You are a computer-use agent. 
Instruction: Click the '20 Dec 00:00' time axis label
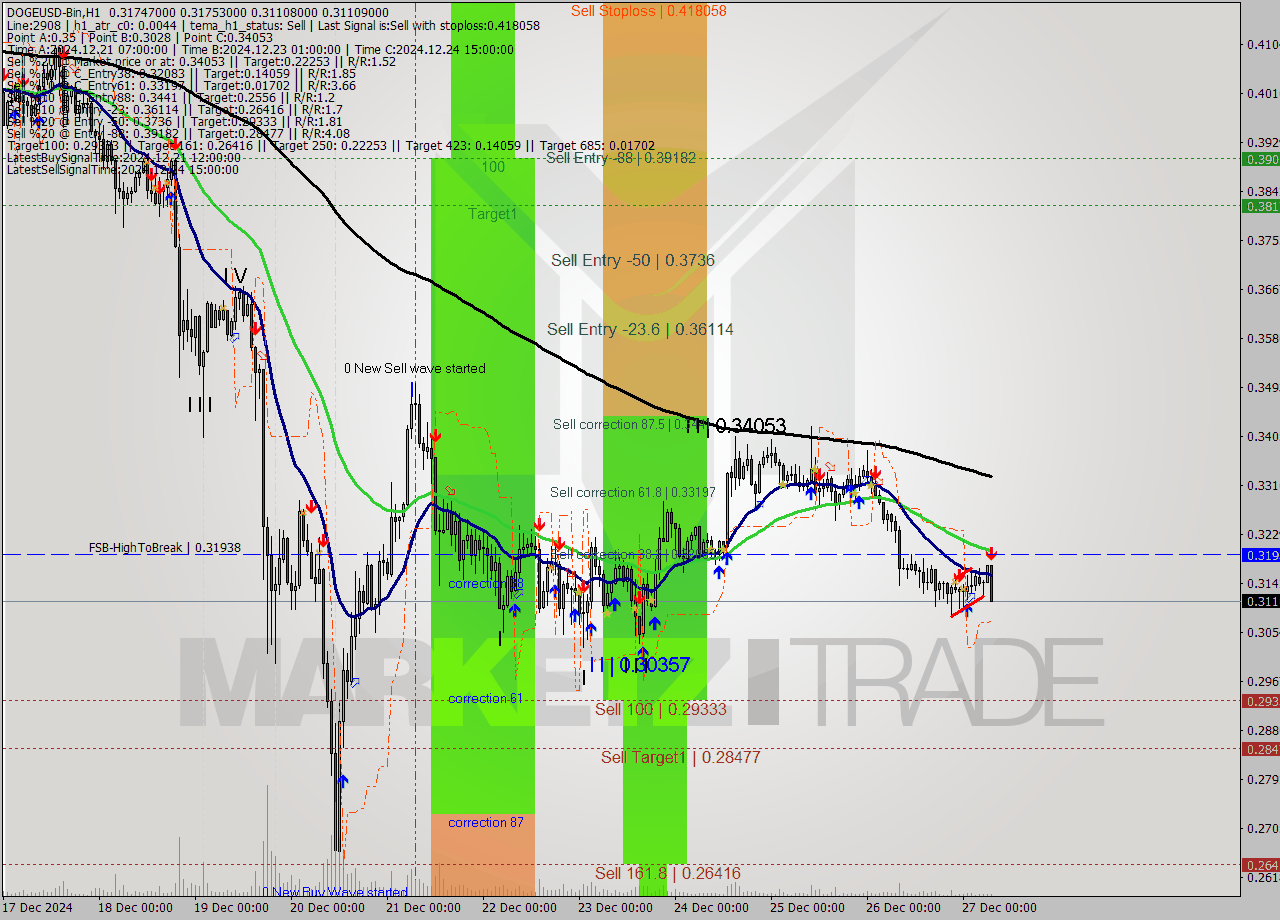click(325, 908)
